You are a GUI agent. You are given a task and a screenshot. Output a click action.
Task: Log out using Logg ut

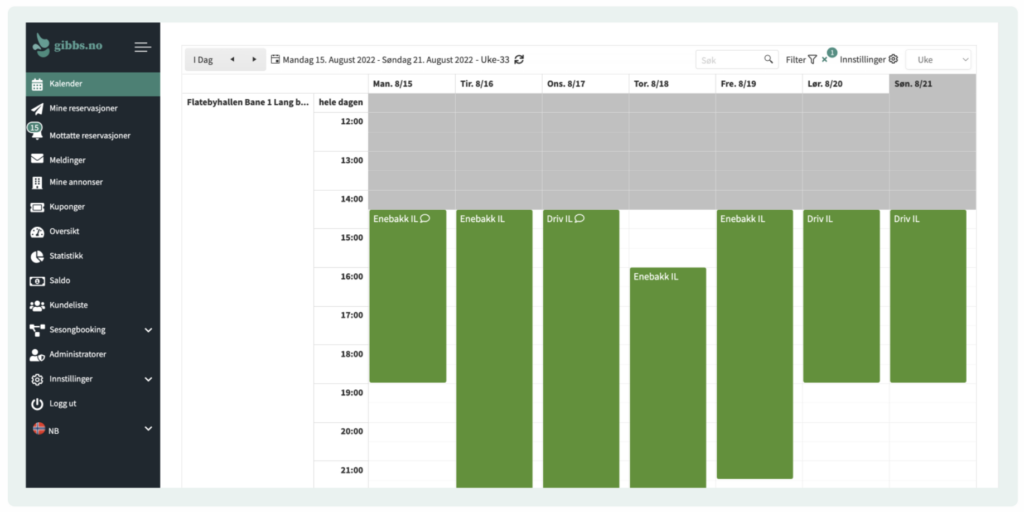pyautogui.click(x=62, y=404)
